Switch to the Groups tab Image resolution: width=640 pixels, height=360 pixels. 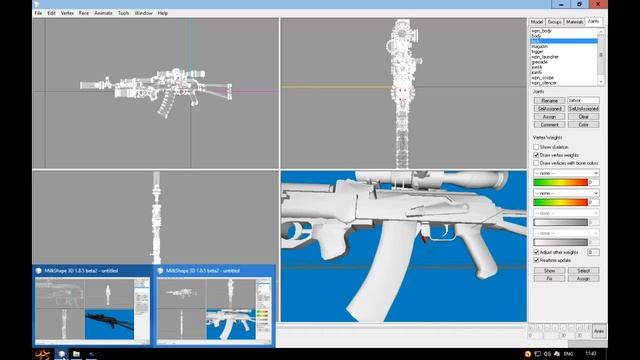pos(554,22)
